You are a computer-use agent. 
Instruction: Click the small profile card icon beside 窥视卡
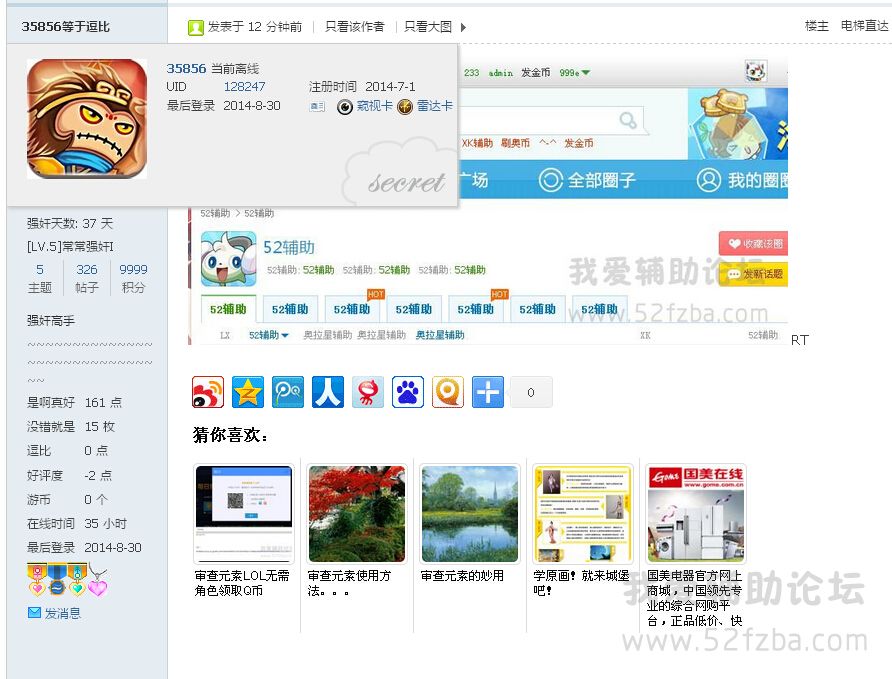coord(317,106)
